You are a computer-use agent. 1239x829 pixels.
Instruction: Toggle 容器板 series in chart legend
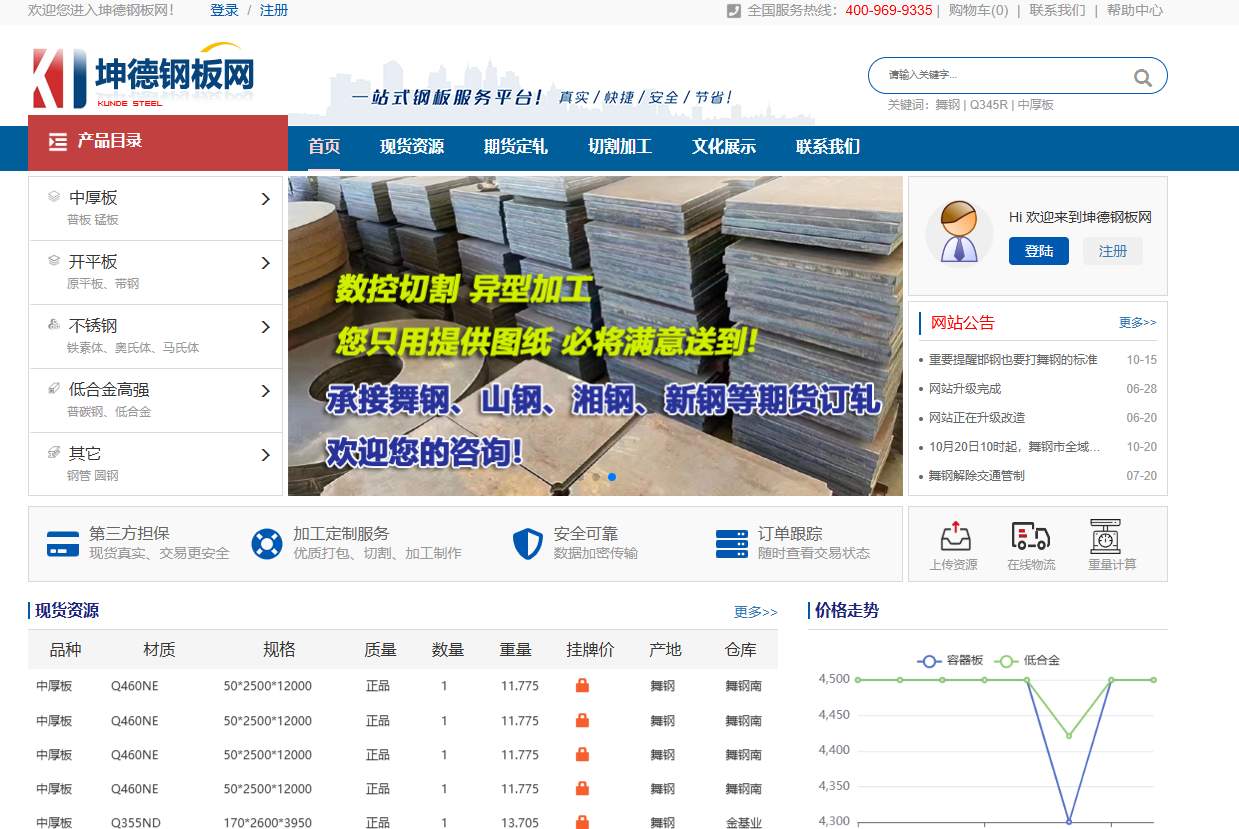point(951,661)
